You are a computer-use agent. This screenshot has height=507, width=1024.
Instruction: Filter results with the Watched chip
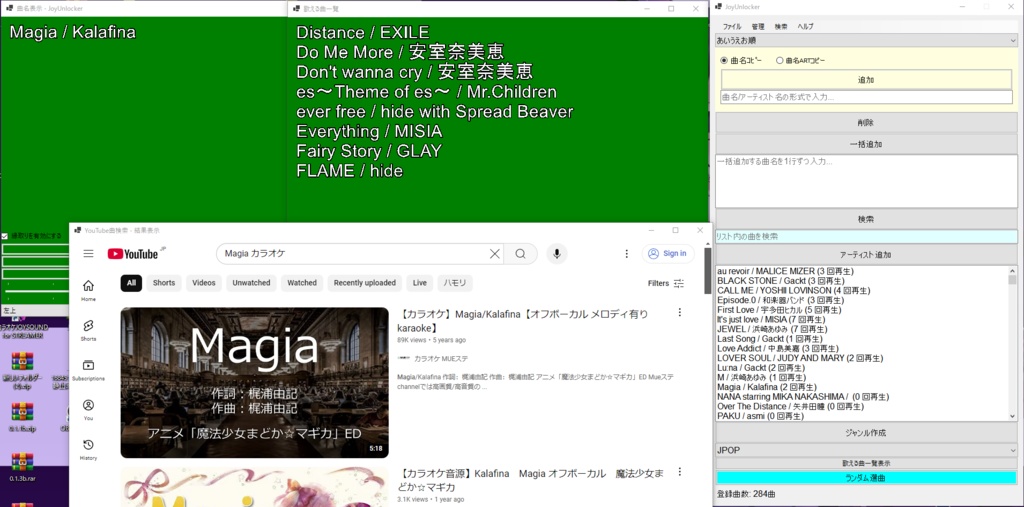pyautogui.click(x=302, y=283)
